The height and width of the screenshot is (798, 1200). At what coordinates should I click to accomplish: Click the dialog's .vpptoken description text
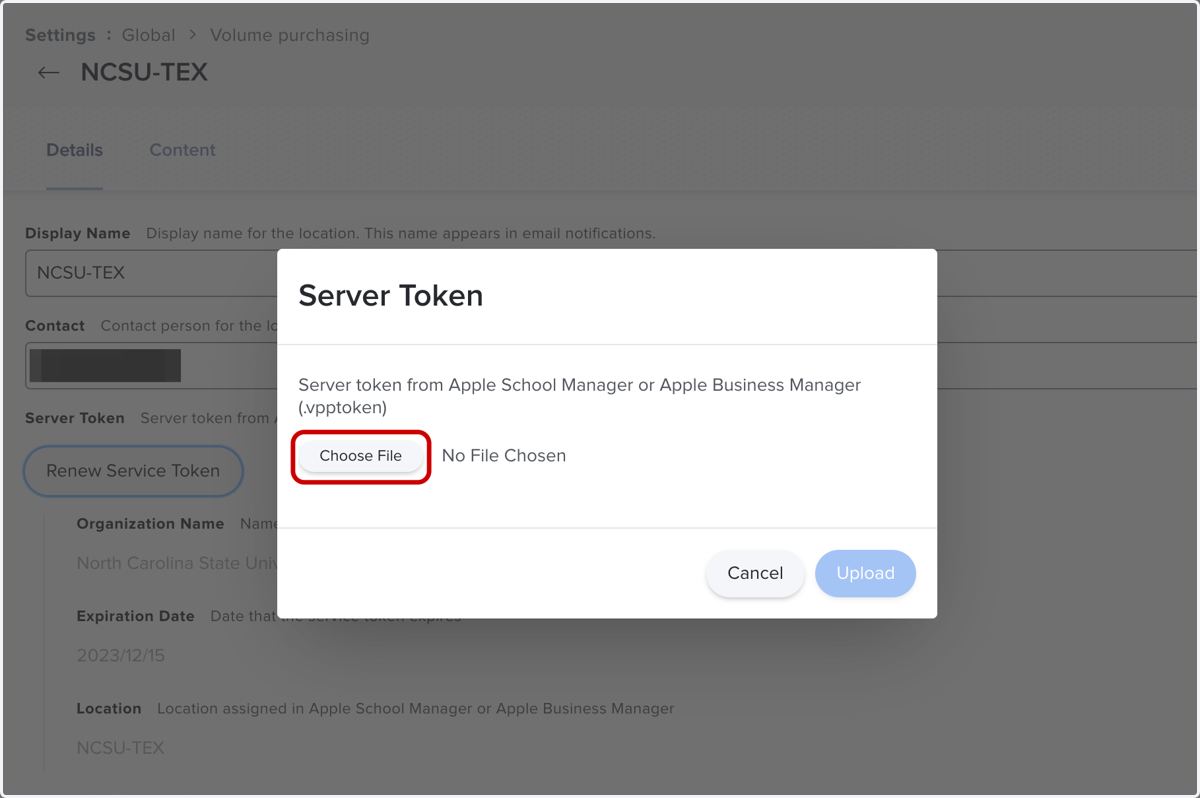point(580,396)
